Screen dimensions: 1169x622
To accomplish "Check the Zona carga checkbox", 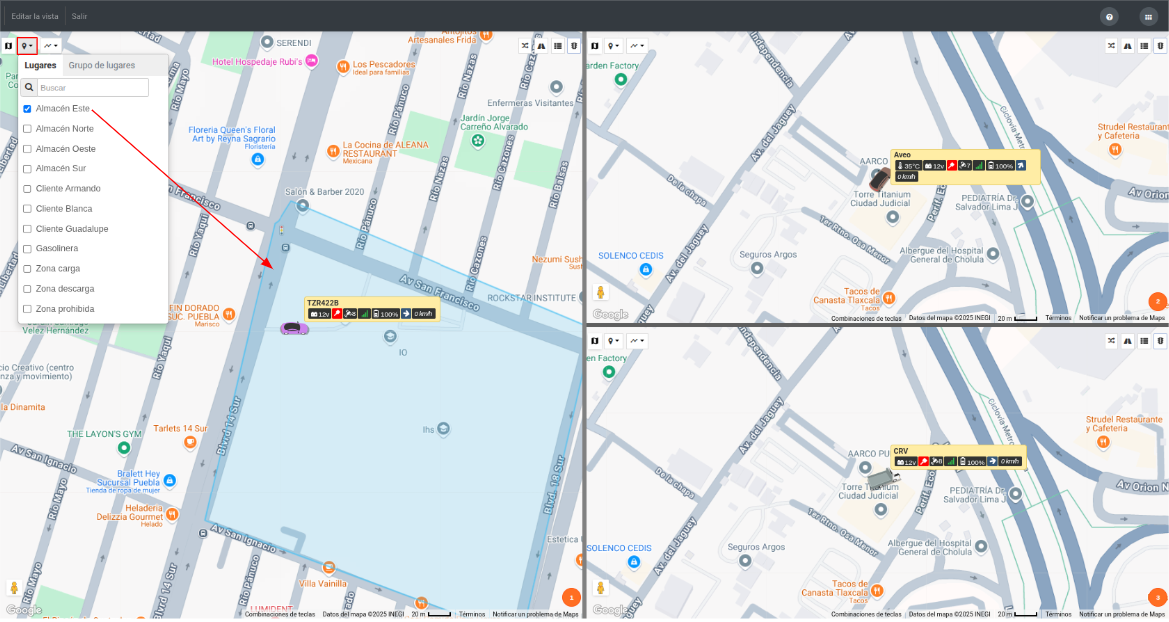I will point(27,269).
